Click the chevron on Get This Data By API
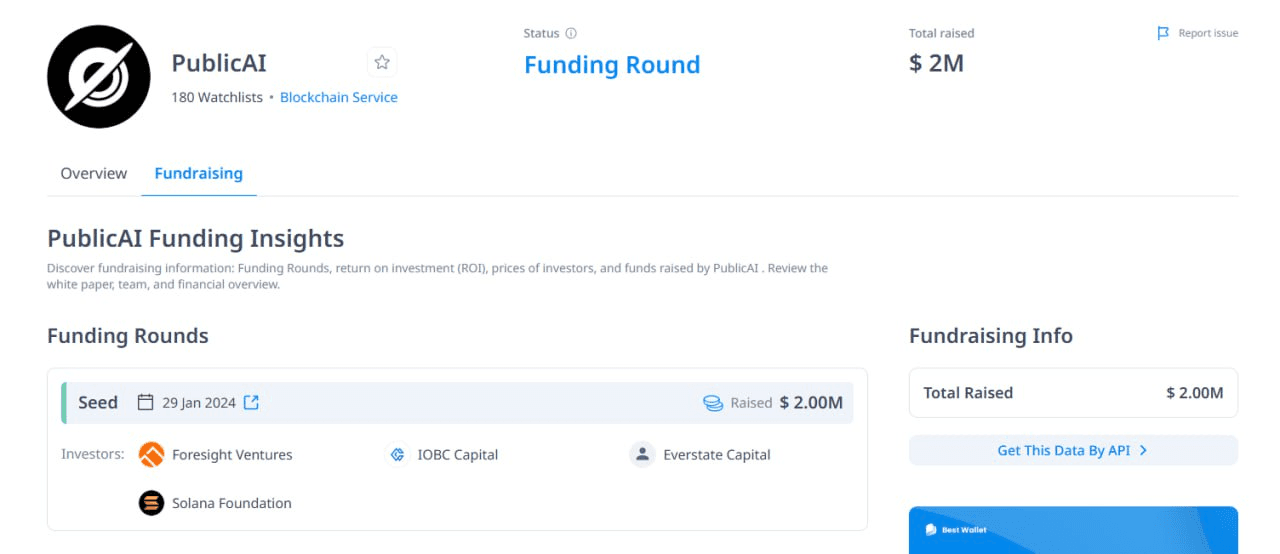The height and width of the screenshot is (554, 1280). 1143,450
